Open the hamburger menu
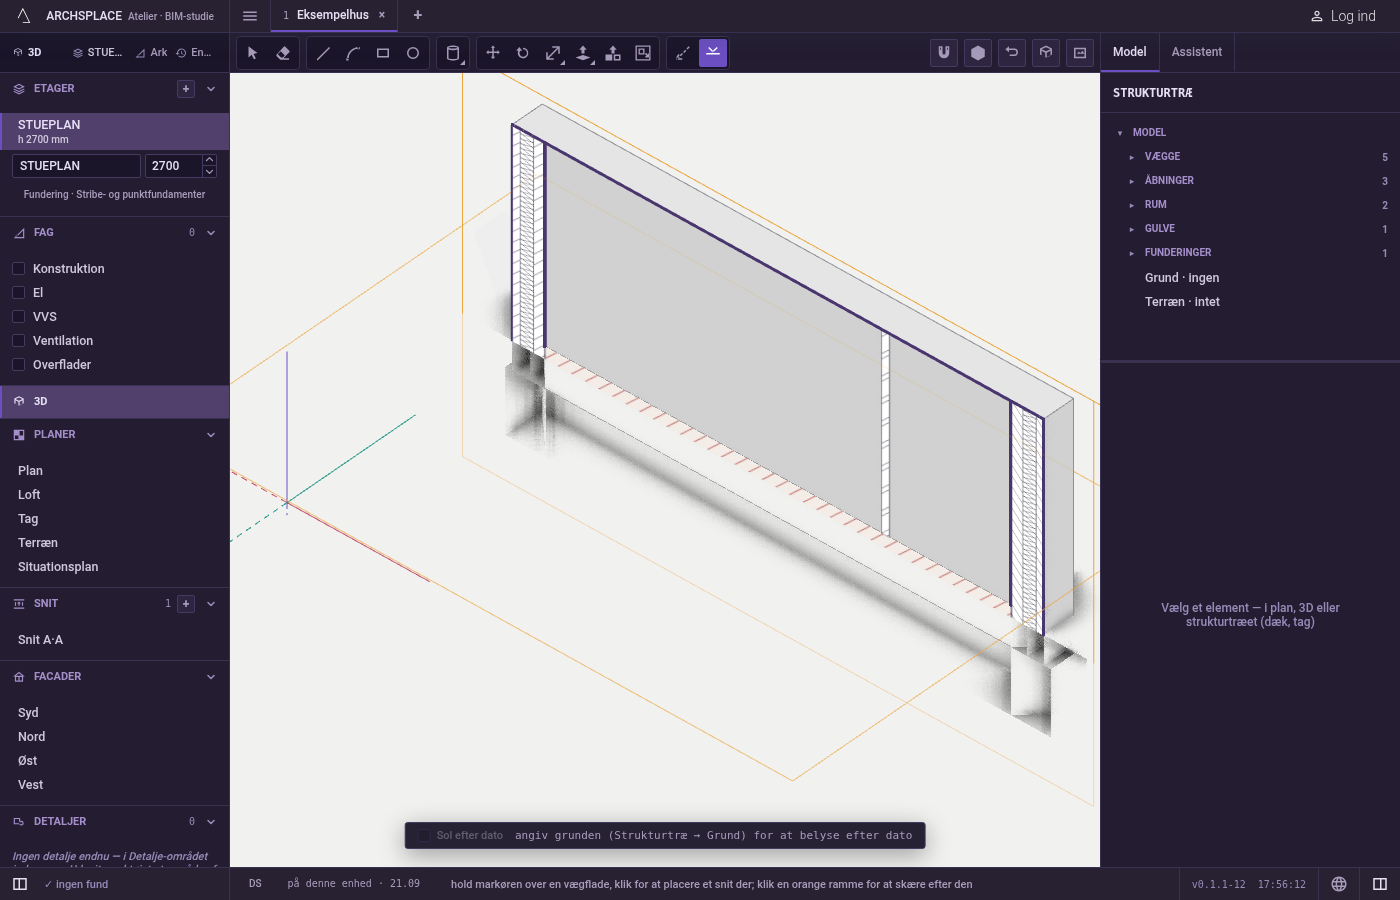The width and height of the screenshot is (1400, 900). [x=250, y=16]
